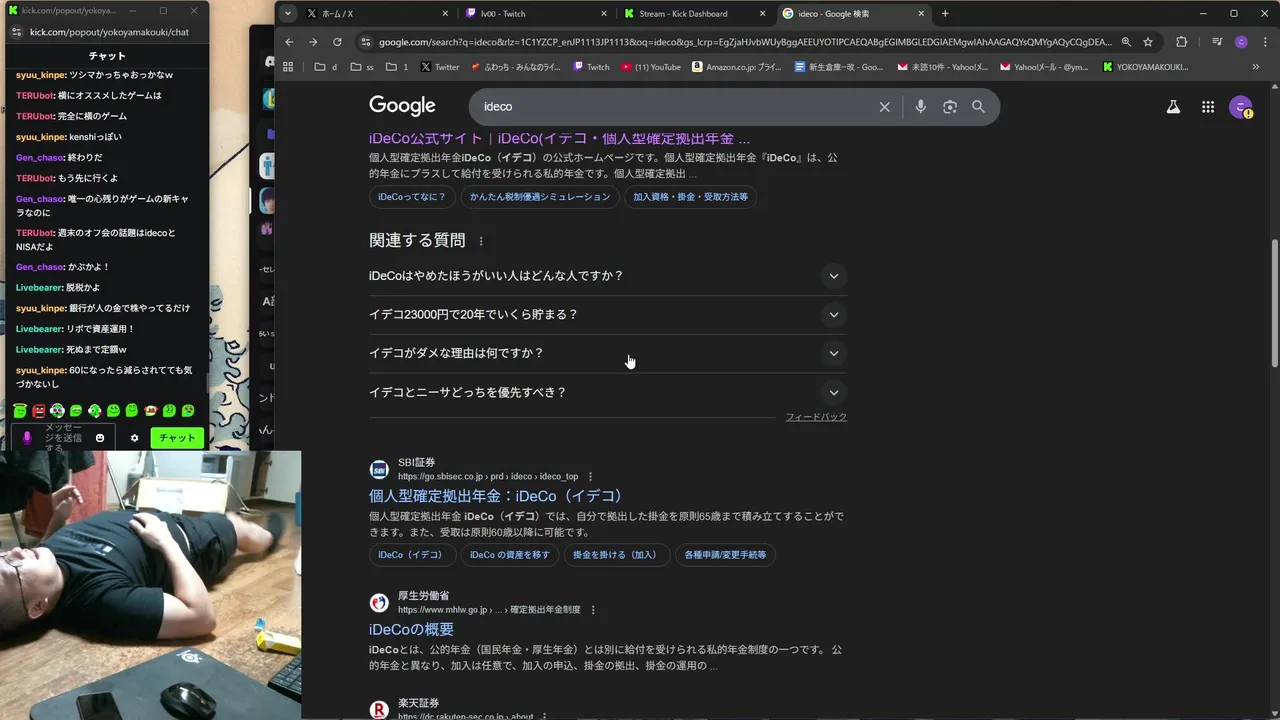Open the Amazon.co.jp bookmark
Viewport: 1280px width, 720px height.
(x=738, y=67)
